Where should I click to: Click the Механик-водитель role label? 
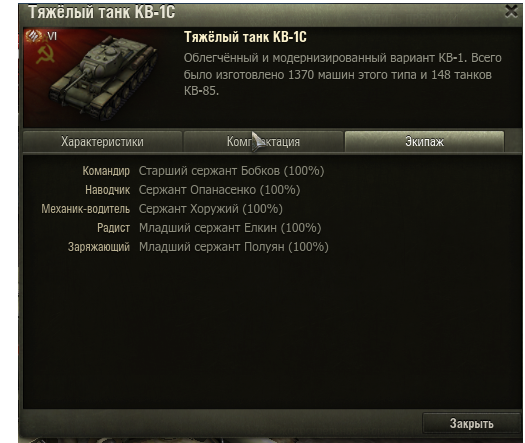86,209
